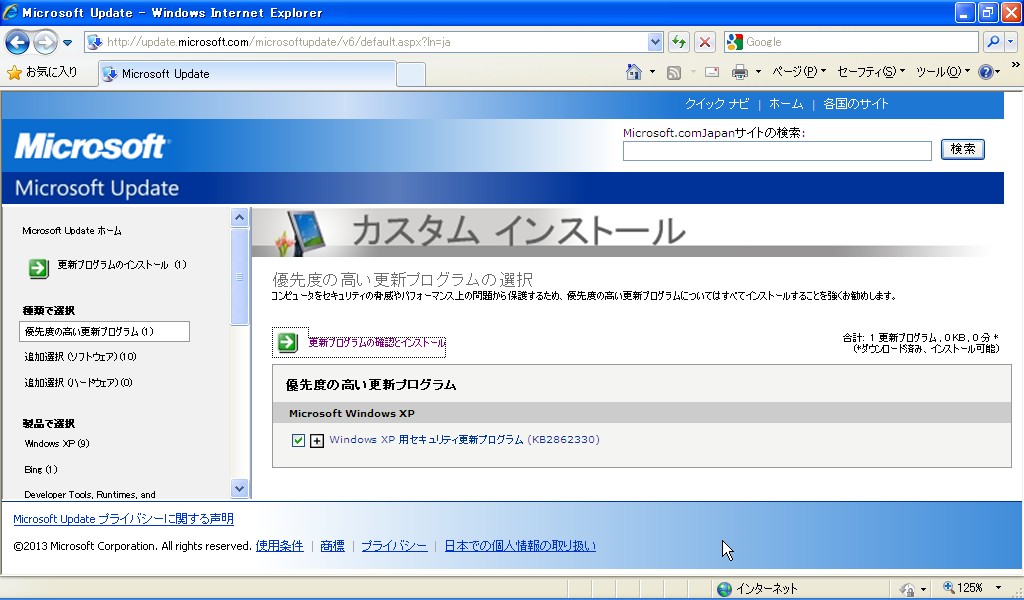Uncheck the KB2862330 security update checkbox
This screenshot has height=600, width=1024.
tap(298, 440)
